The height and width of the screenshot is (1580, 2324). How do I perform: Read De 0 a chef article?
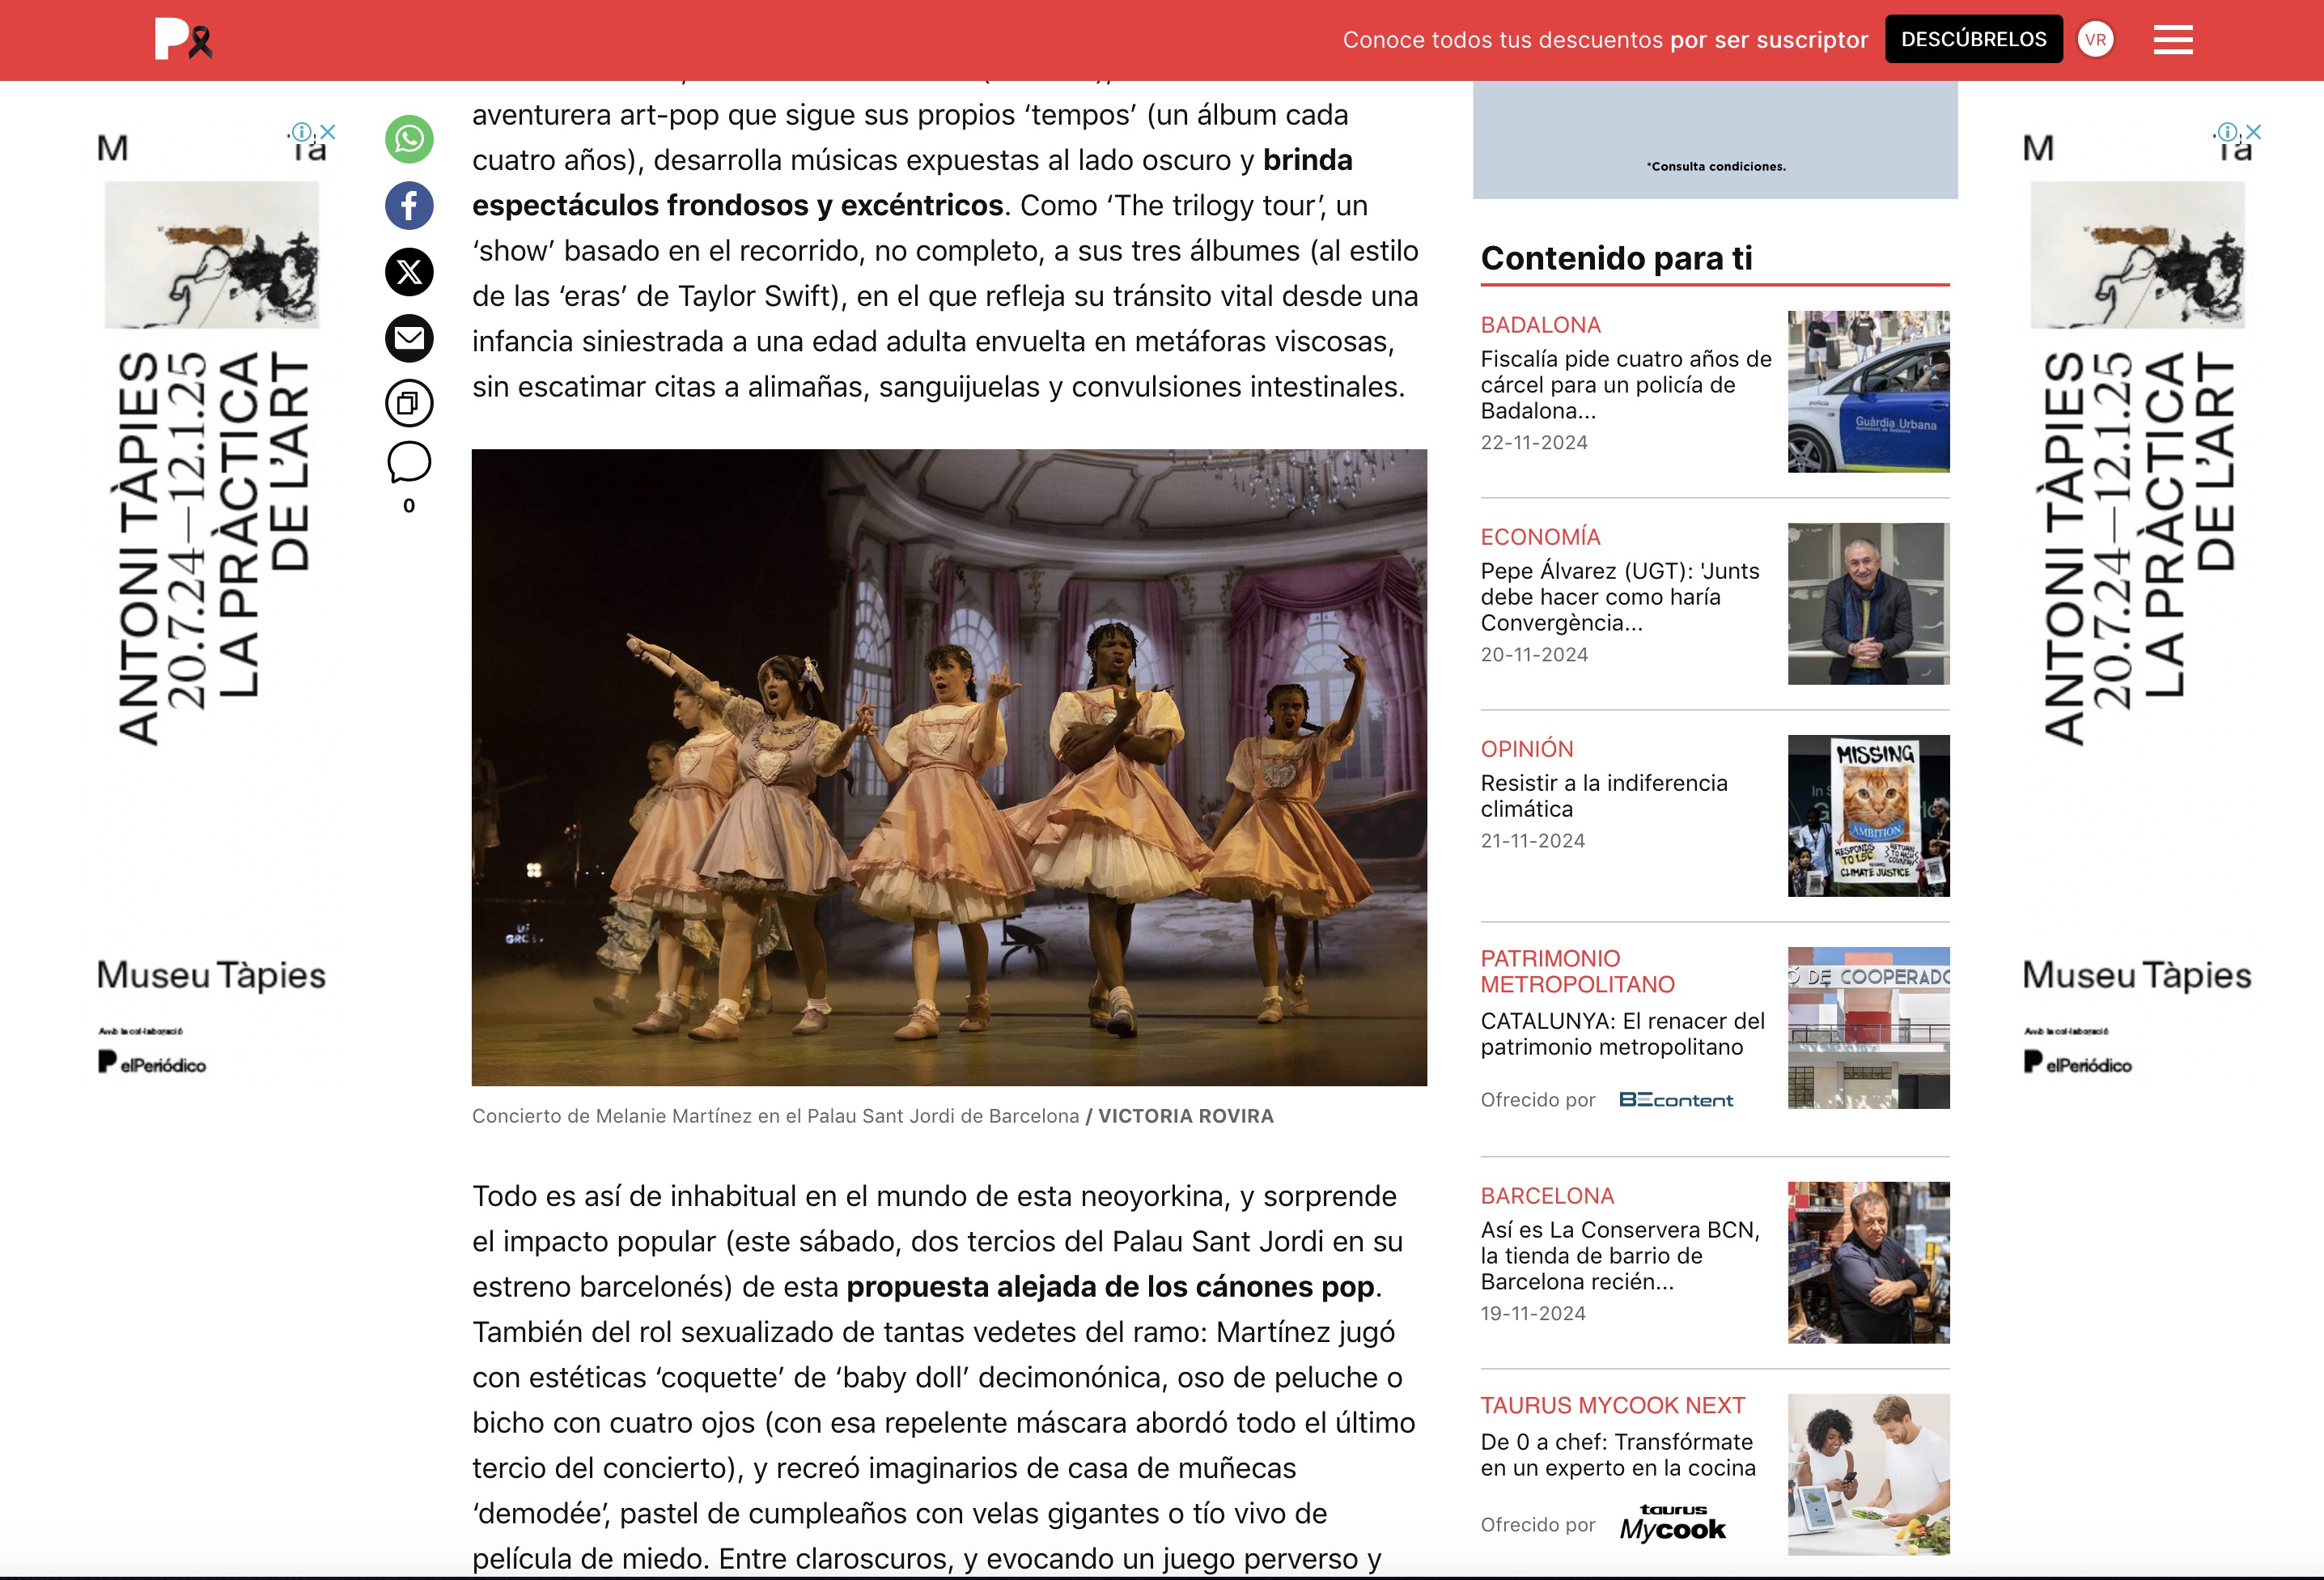pyautogui.click(x=1618, y=1455)
